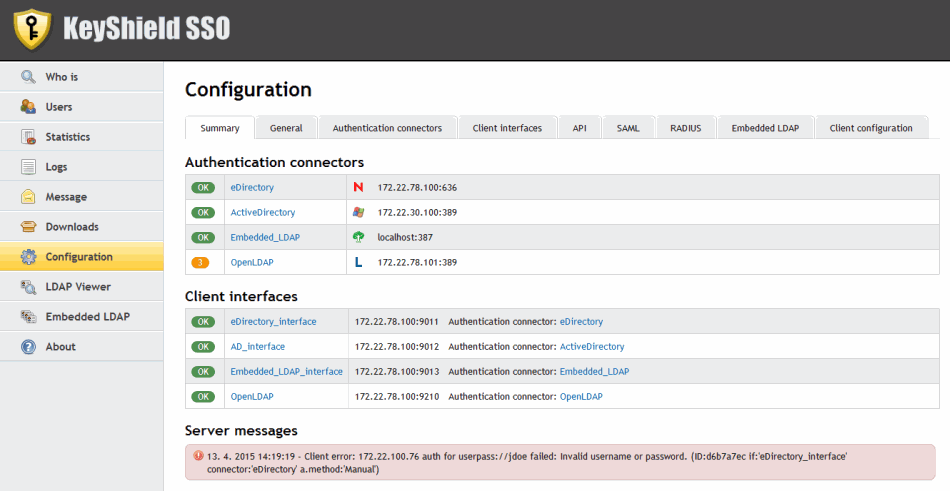This screenshot has height=491, width=950.
Task: Open LDAP Viewer in the sidebar
Action: click(x=82, y=287)
